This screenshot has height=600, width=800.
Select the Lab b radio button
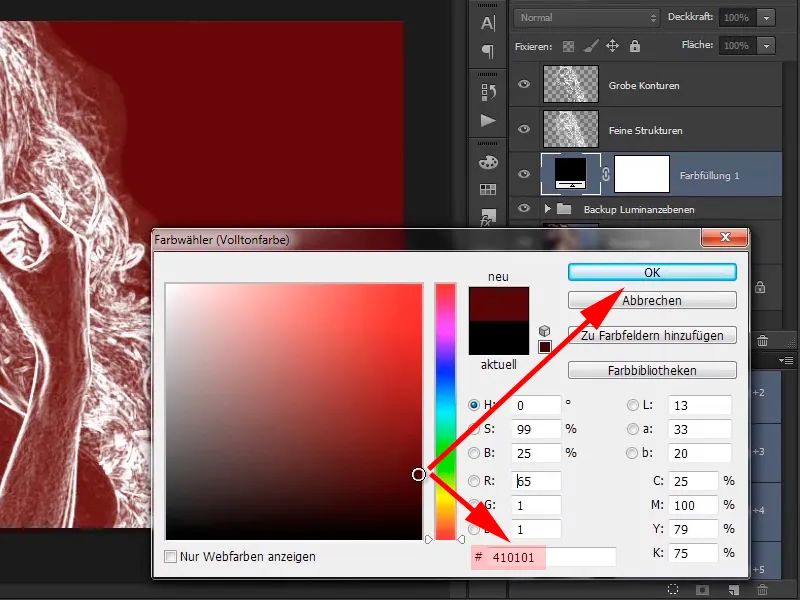[x=633, y=453]
